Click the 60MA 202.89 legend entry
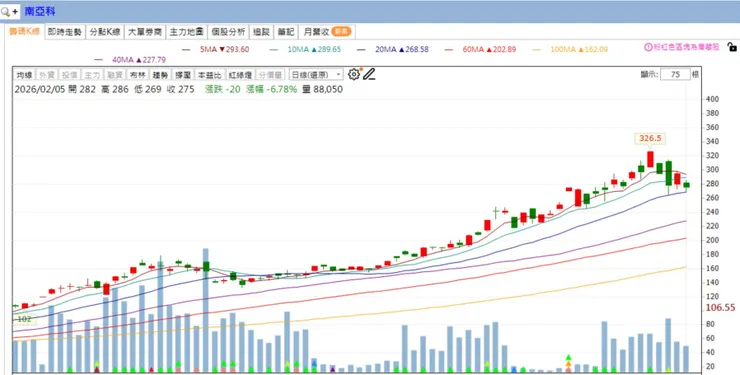740x375 pixels. click(480, 49)
